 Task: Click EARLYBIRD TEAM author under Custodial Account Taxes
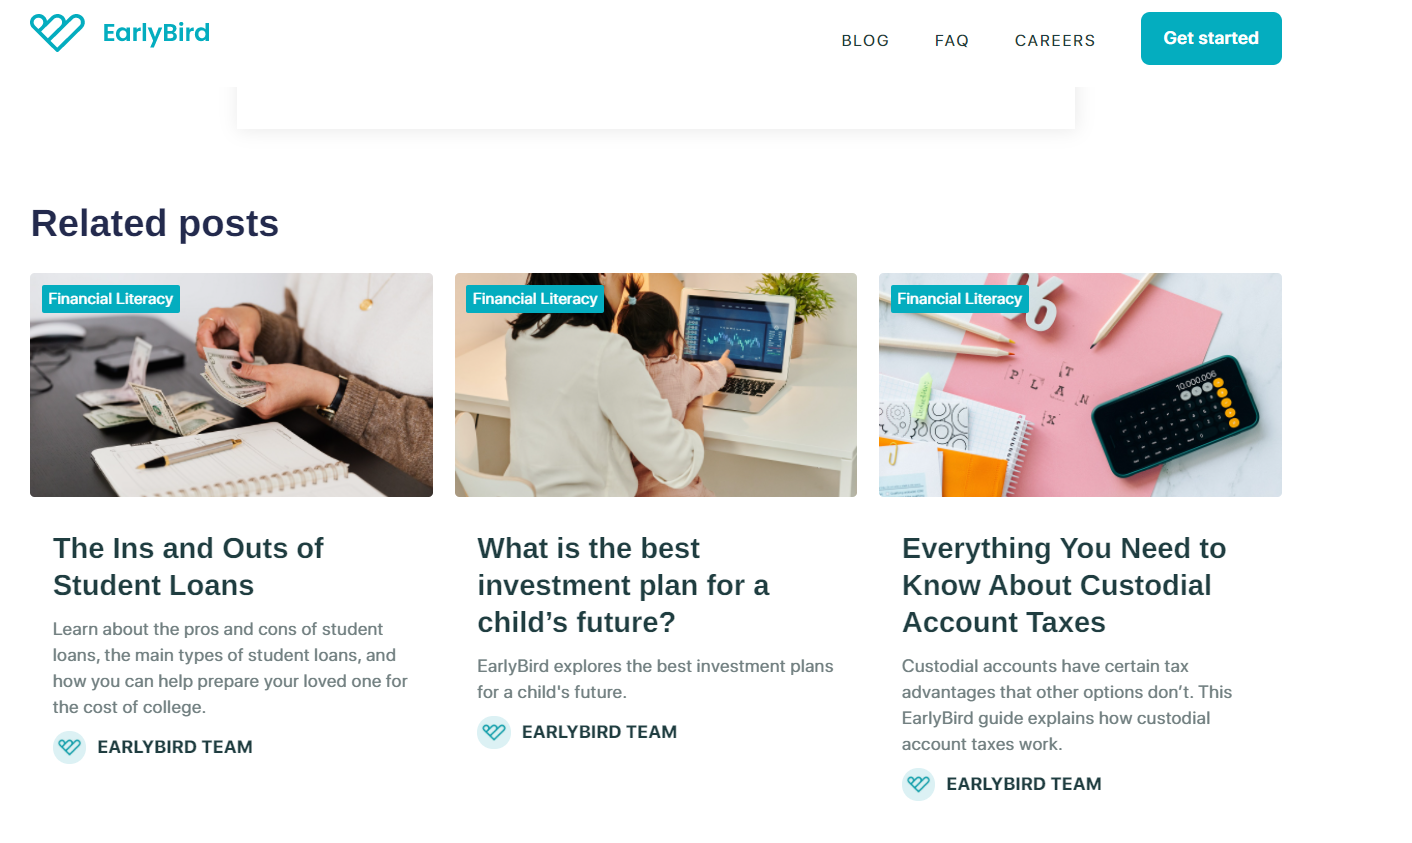1024,784
